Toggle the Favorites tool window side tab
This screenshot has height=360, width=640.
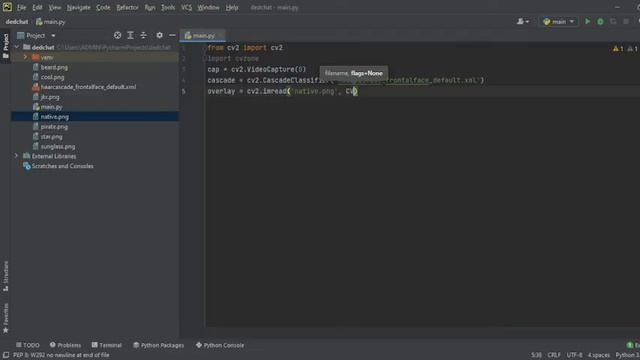click(x=6, y=318)
